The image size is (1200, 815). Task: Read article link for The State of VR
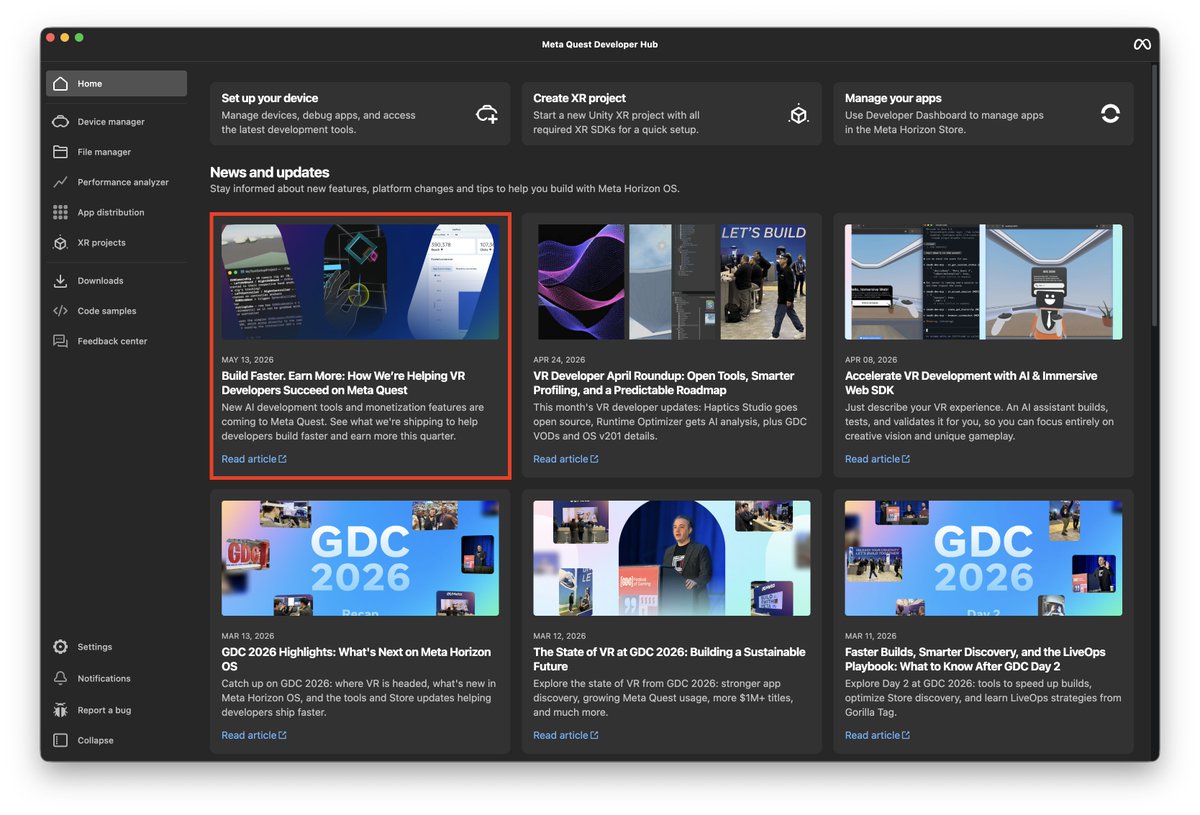coord(566,735)
